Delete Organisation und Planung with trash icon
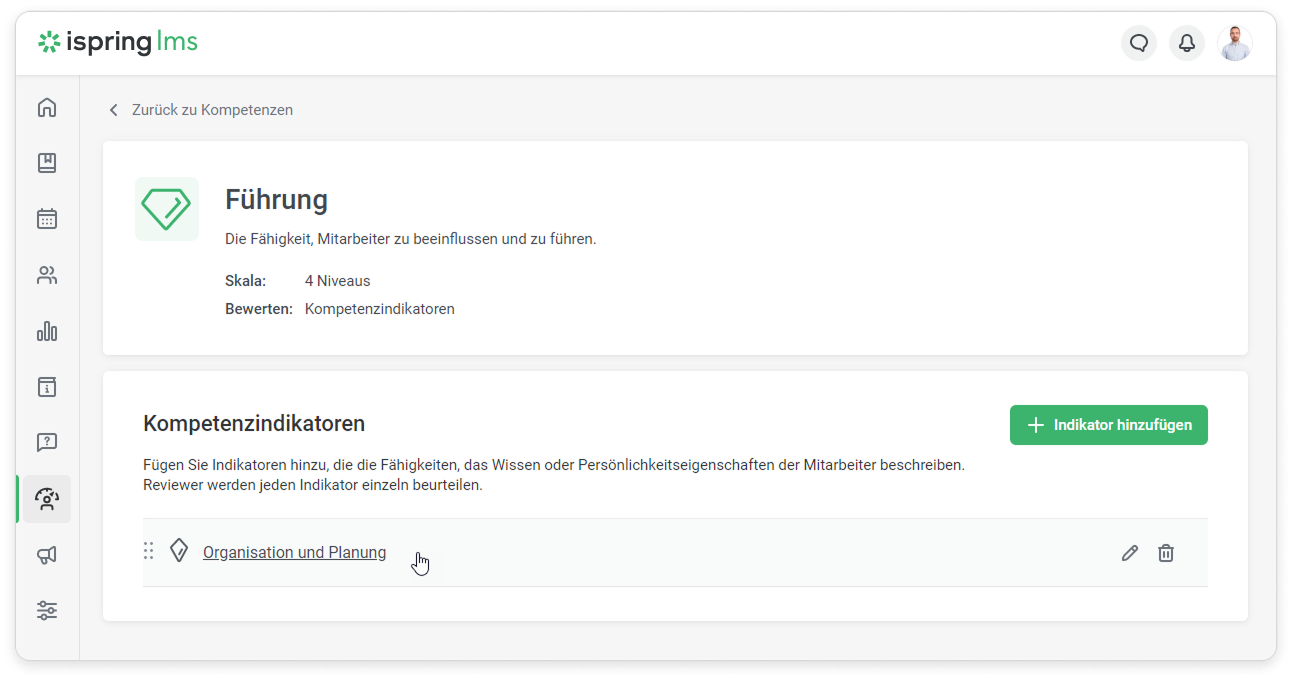1292x680 pixels. click(x=1166, y=553)
